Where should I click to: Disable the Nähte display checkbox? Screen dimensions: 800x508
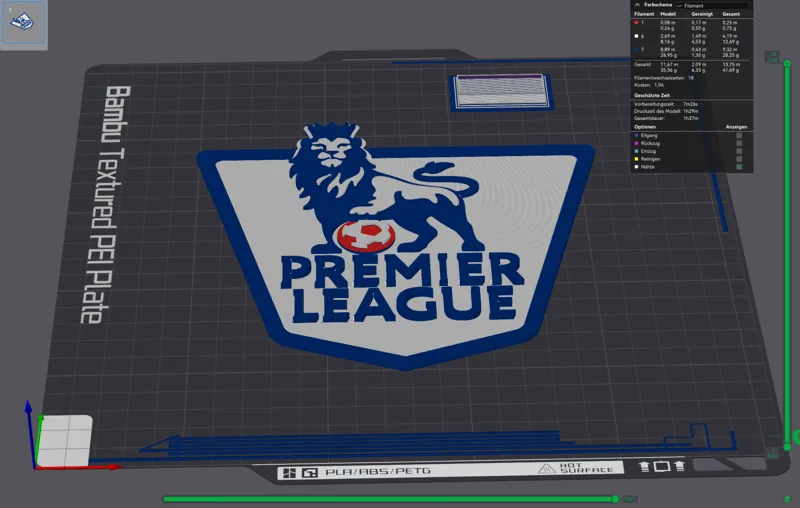coord(739,167)
